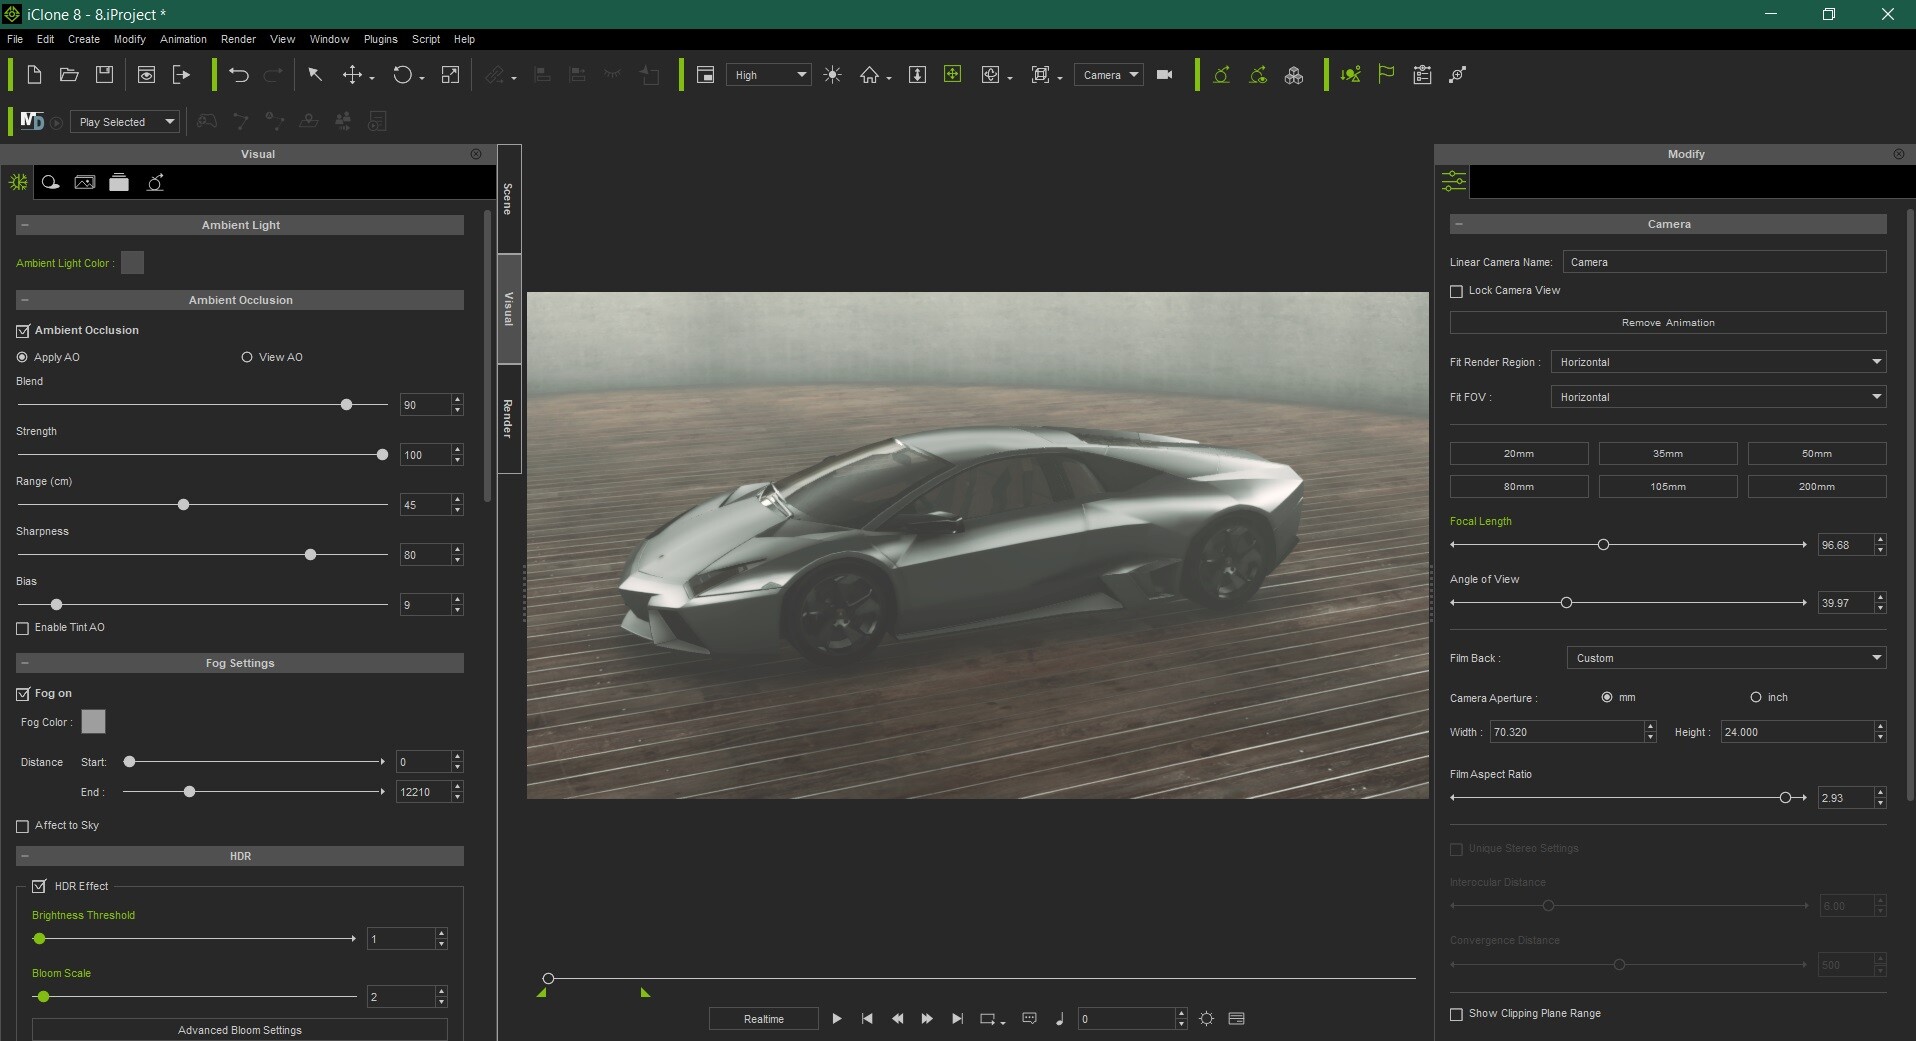Image resolution: width=1916 pixels, height=1041 pixels.
Task: Click the Linear Camera Name field
Action: coord(1724,262)
